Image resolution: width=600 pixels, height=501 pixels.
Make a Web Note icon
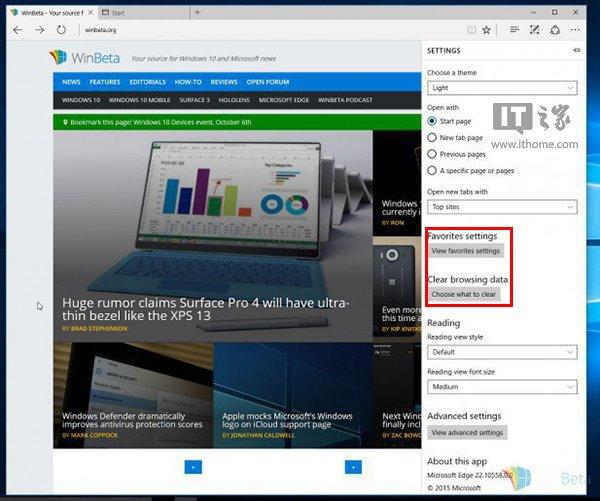tap(535, 29)
